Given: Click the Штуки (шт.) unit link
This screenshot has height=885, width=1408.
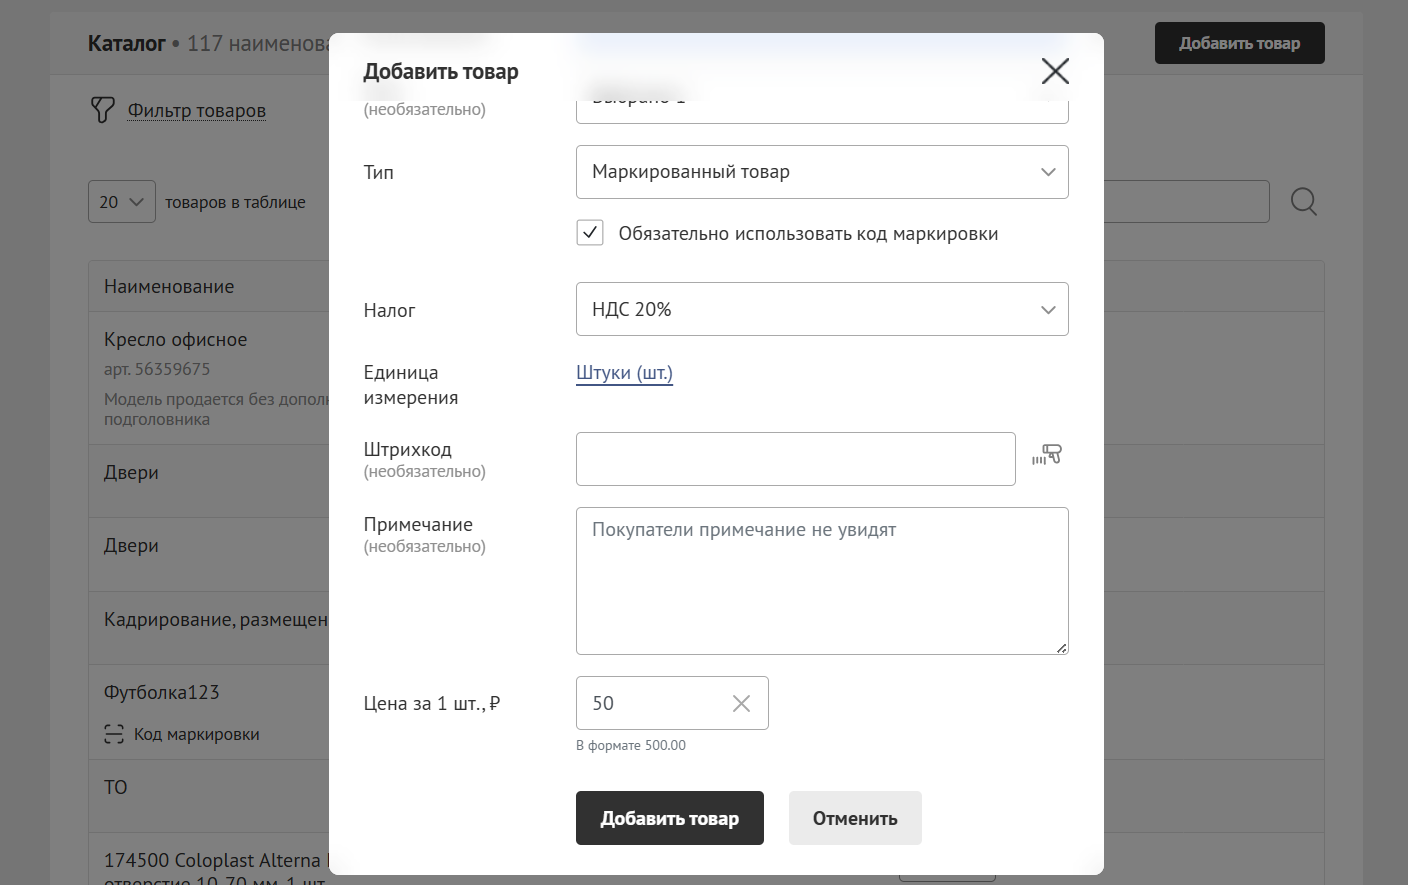Looking at the screenshot, I should tap(624, 373).
